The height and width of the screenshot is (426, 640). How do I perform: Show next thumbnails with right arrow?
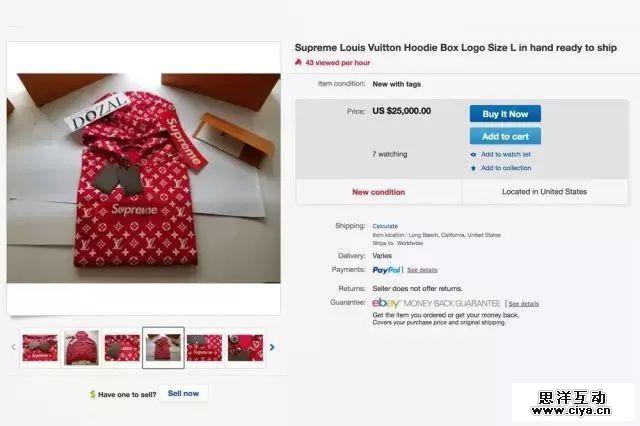272,347
